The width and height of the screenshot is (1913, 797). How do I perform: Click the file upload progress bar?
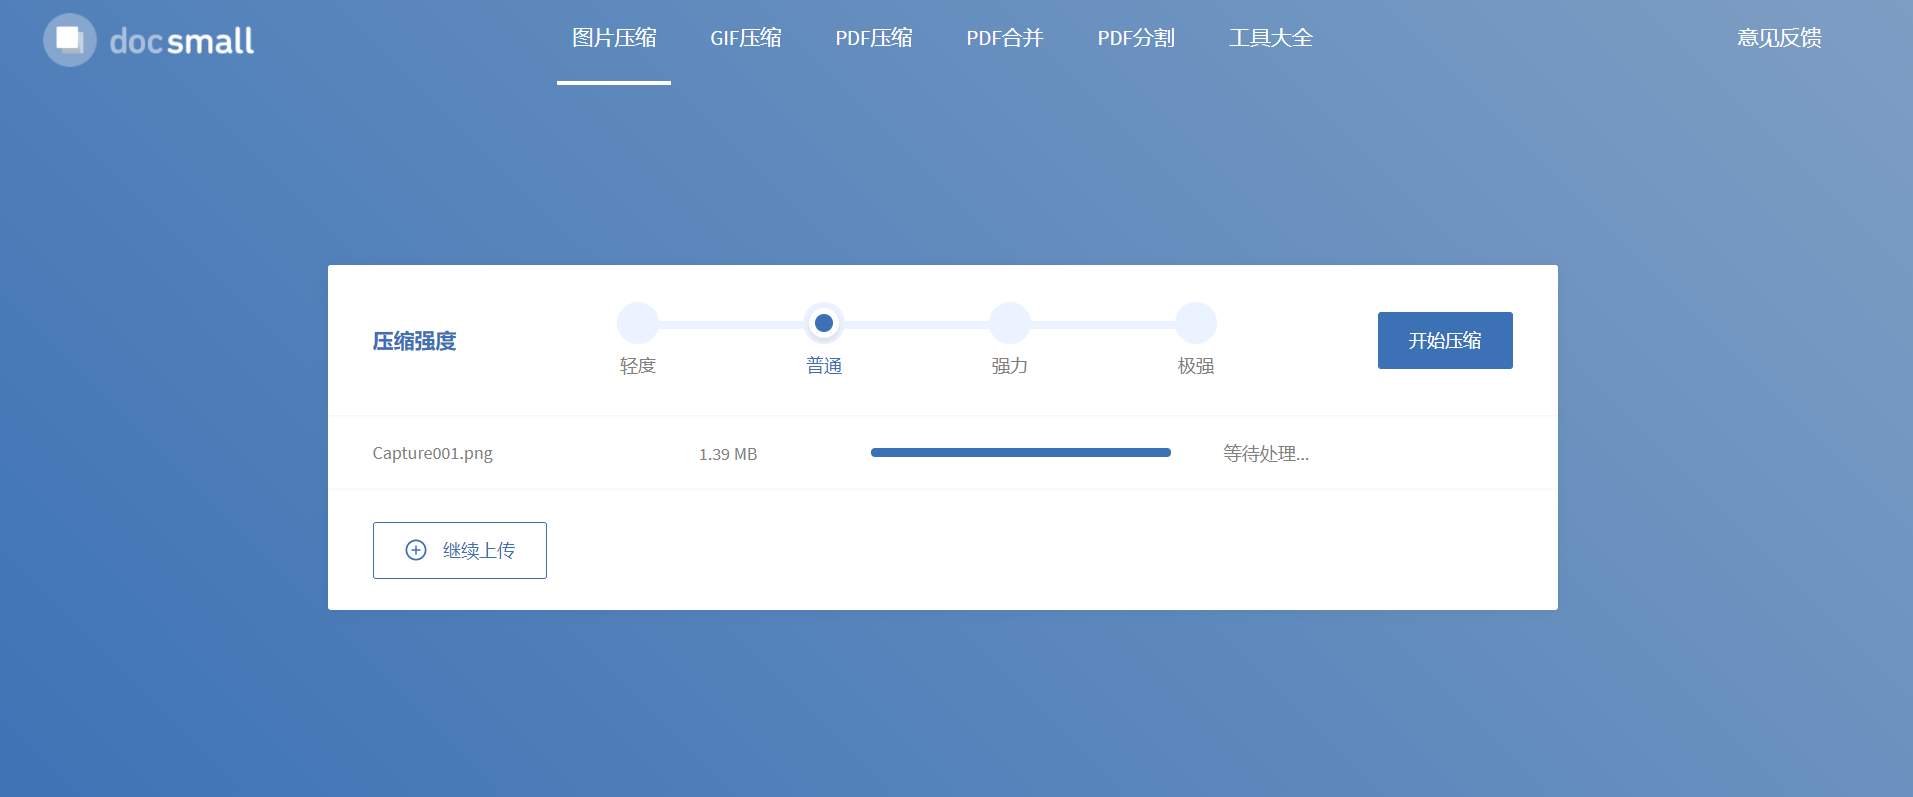point(1020,453)
